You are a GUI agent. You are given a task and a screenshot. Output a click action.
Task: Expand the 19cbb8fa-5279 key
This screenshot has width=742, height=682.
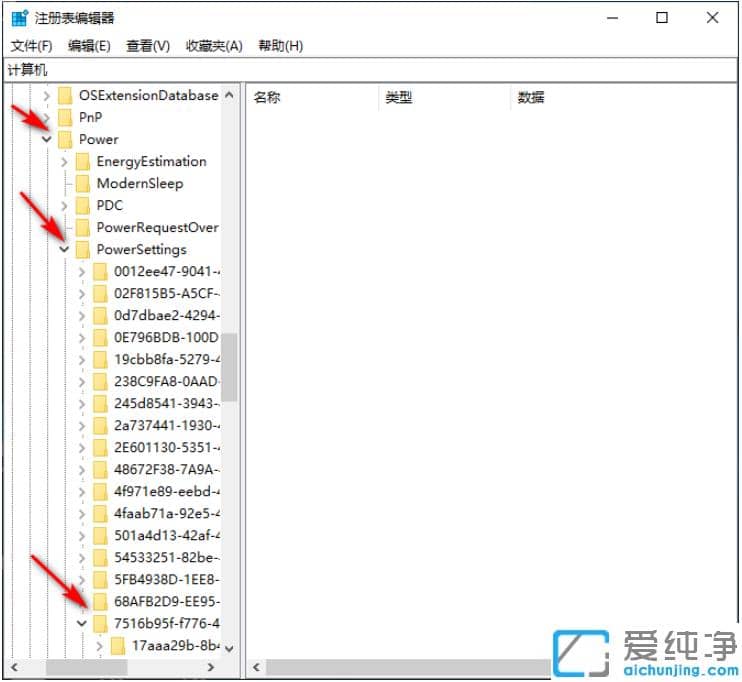point(81,360)
